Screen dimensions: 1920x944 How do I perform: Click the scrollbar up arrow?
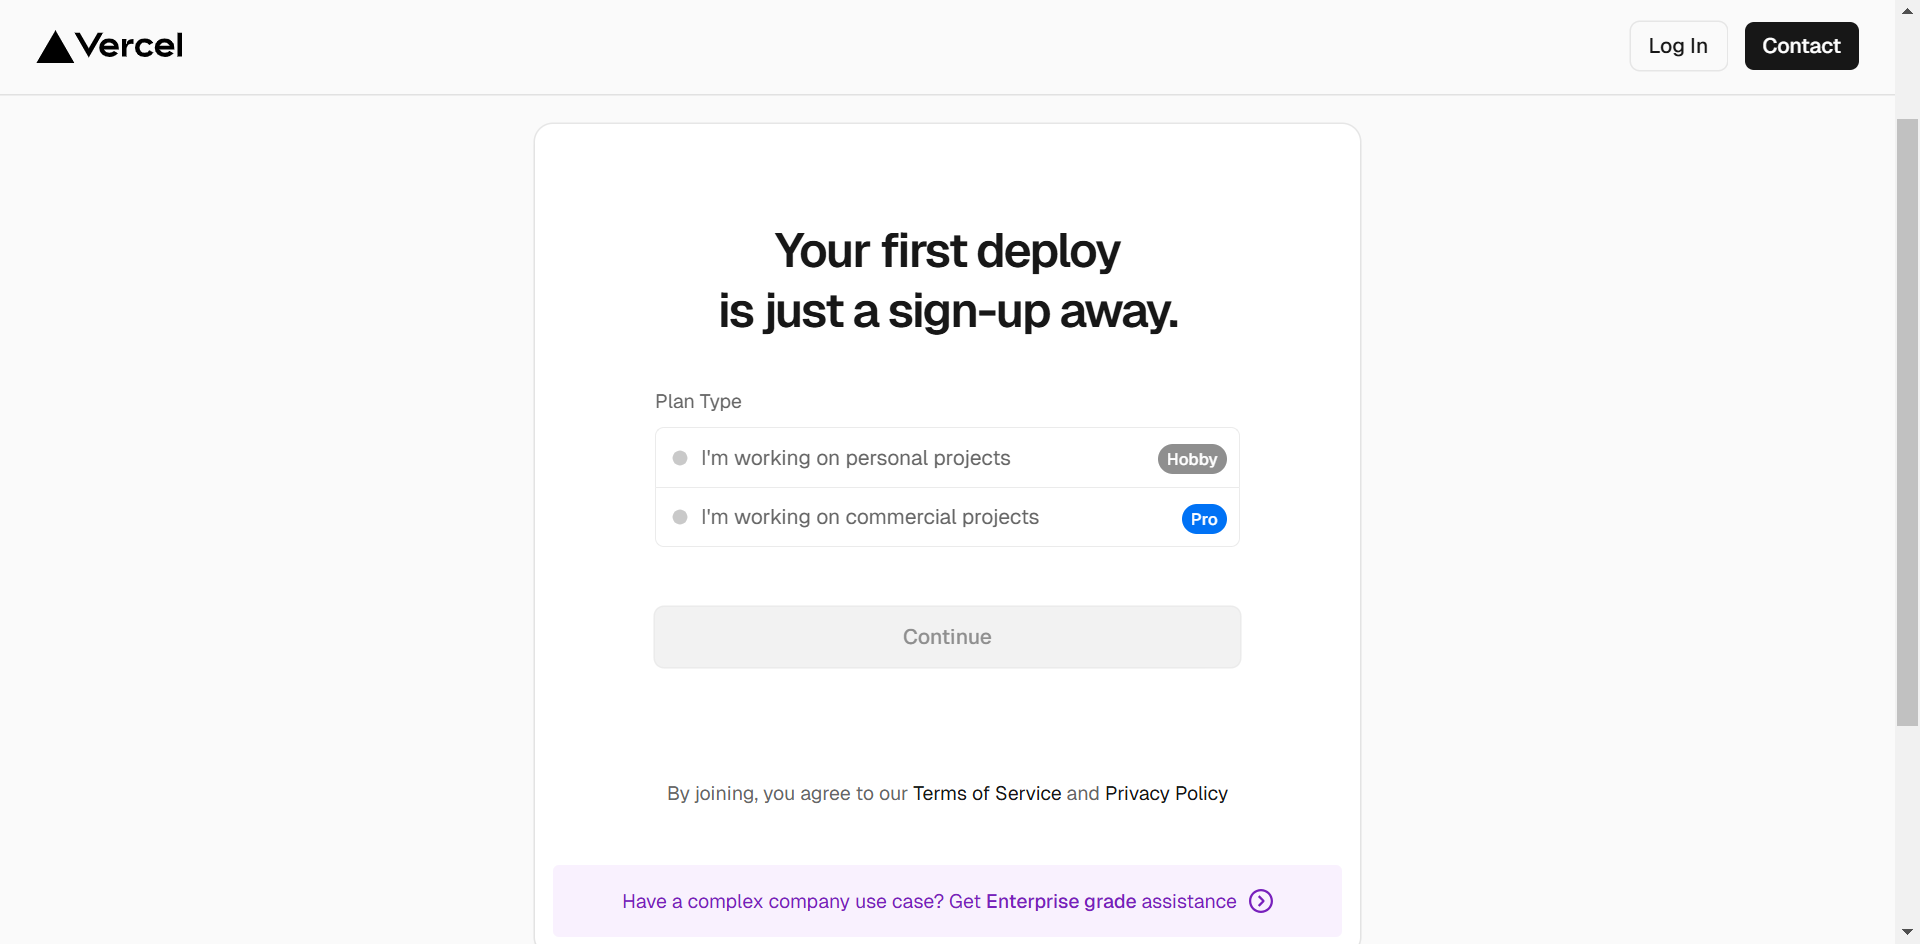(1907, 11)
